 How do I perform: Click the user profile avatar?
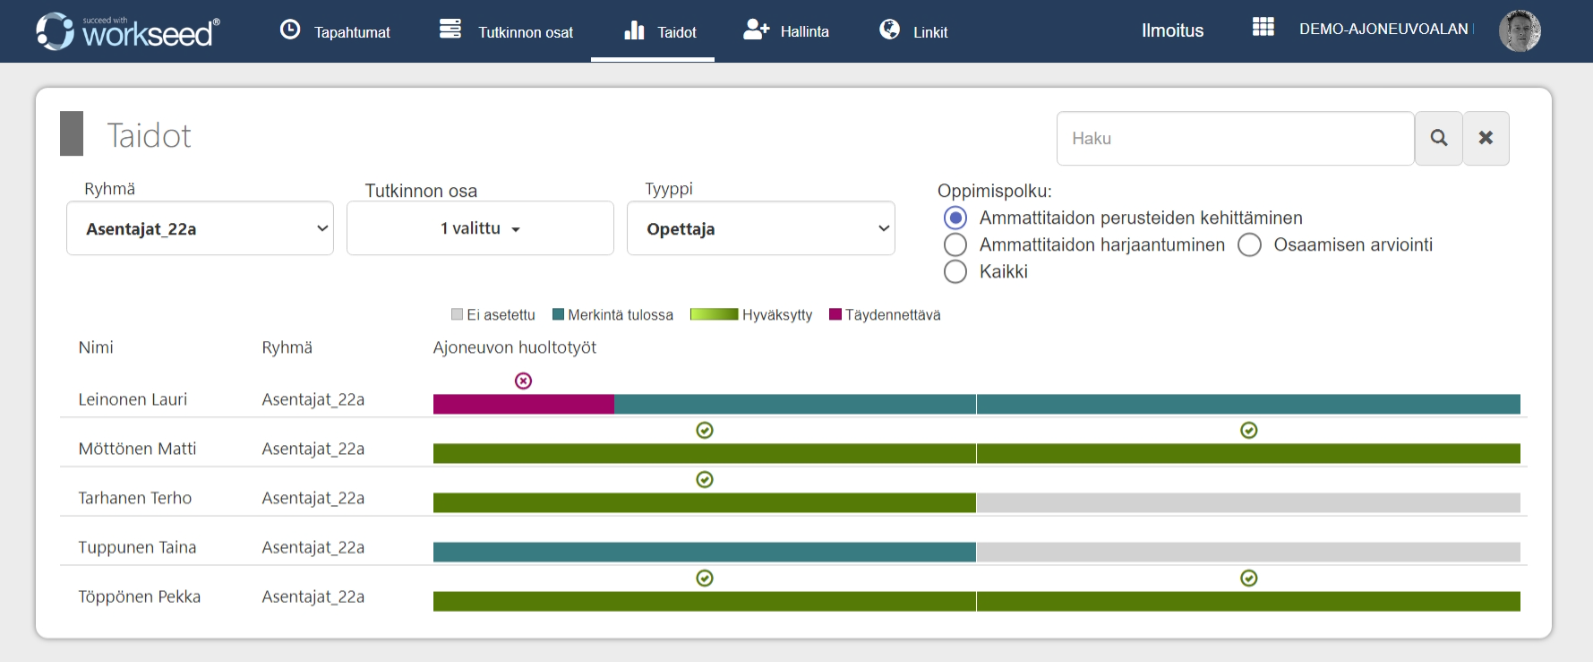tap(1518, 30)
